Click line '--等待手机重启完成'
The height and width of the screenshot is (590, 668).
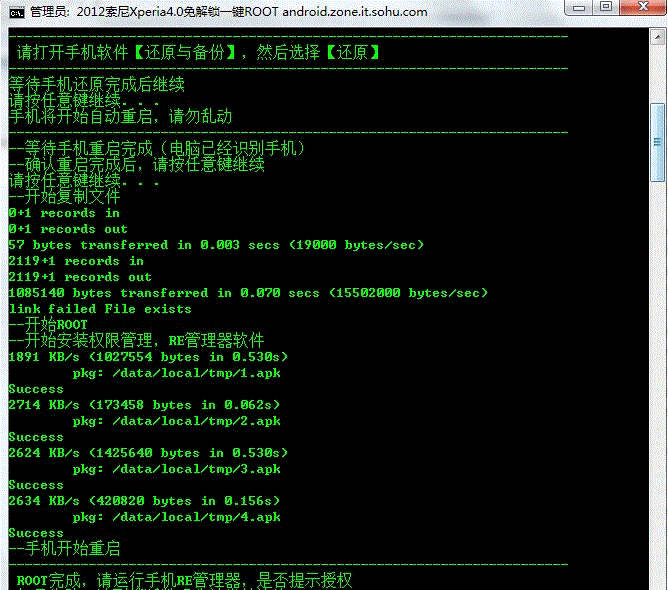(x=157, y=148)
